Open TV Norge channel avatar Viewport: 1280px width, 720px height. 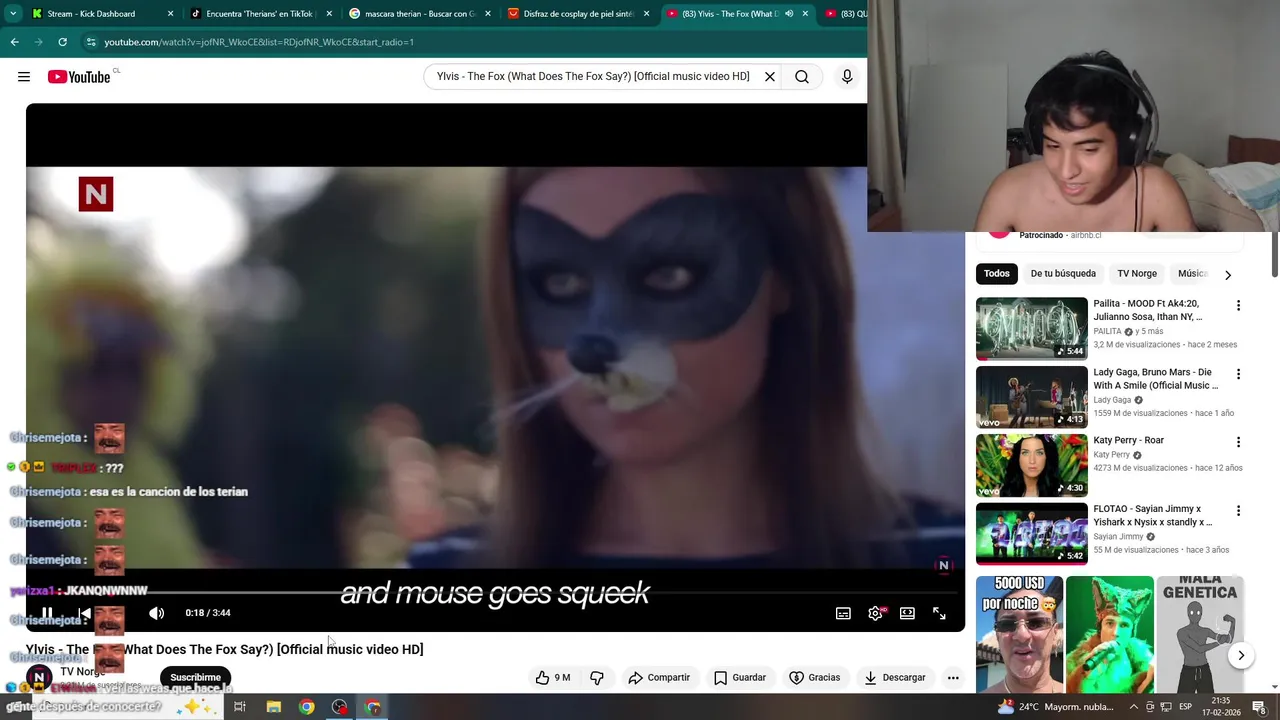coord(39,678)
